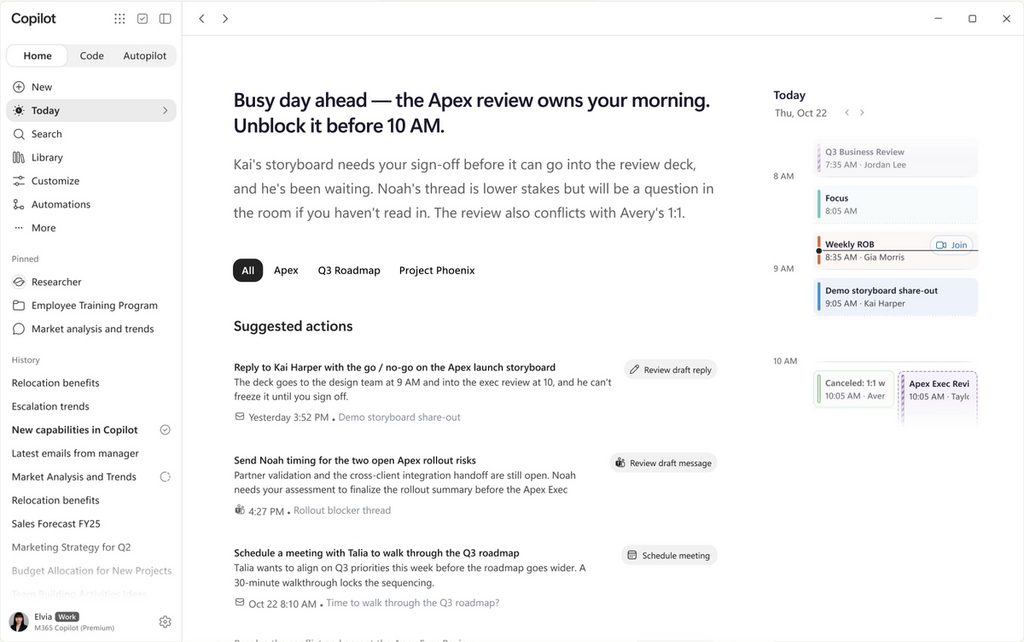1024x642 pixels.
Task: Click Teams icon beside 4:27 PM
Action: point(240,510)
